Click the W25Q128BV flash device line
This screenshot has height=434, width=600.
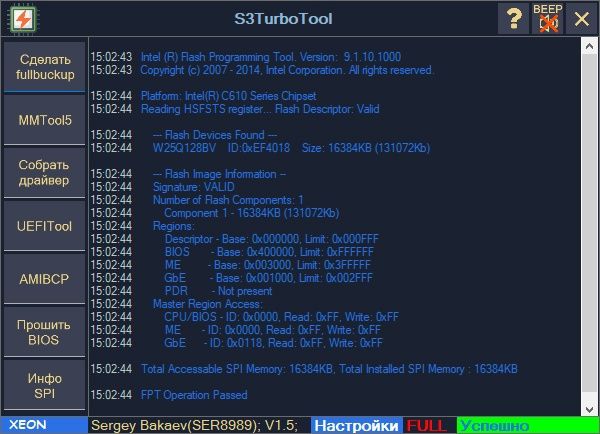(x=291, y=148)
